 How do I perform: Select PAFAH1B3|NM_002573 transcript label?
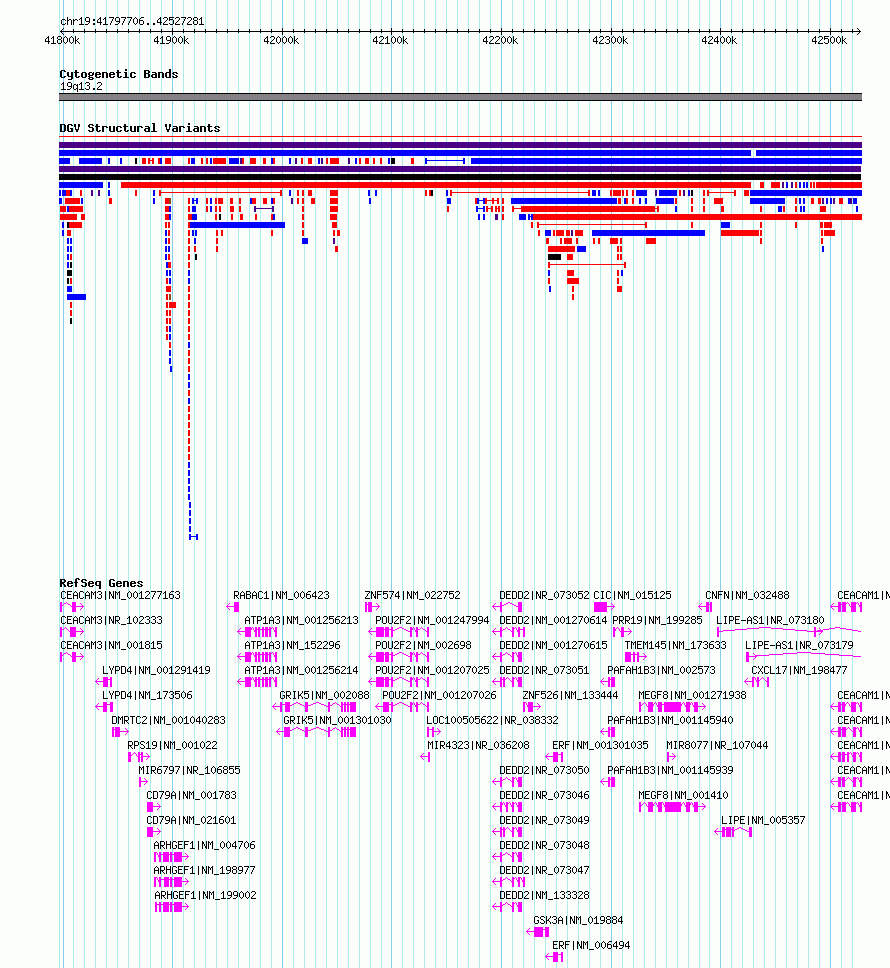point(662,670)
